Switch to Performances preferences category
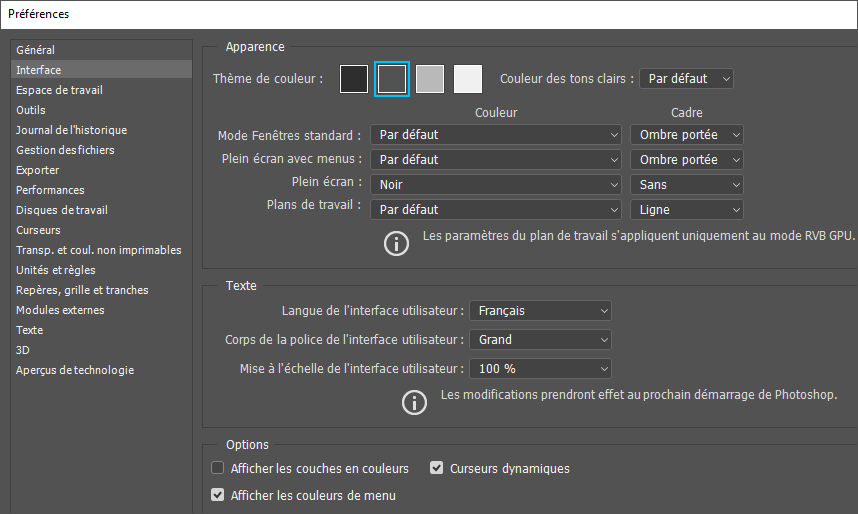This screenshot has width=858, height=514. click(50, 190)
